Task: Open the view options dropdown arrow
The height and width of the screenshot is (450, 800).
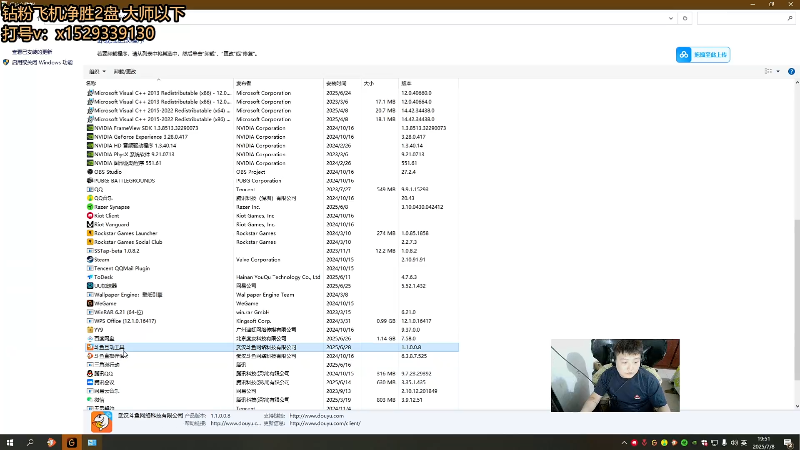Action: coord(778,71)
